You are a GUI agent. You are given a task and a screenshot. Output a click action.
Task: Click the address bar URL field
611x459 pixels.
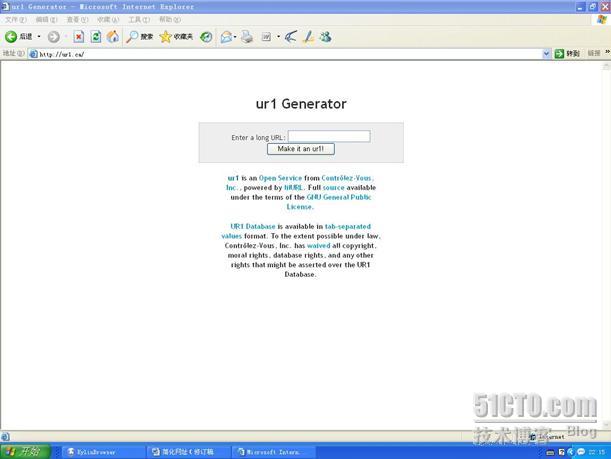click(x=288, y=54)
